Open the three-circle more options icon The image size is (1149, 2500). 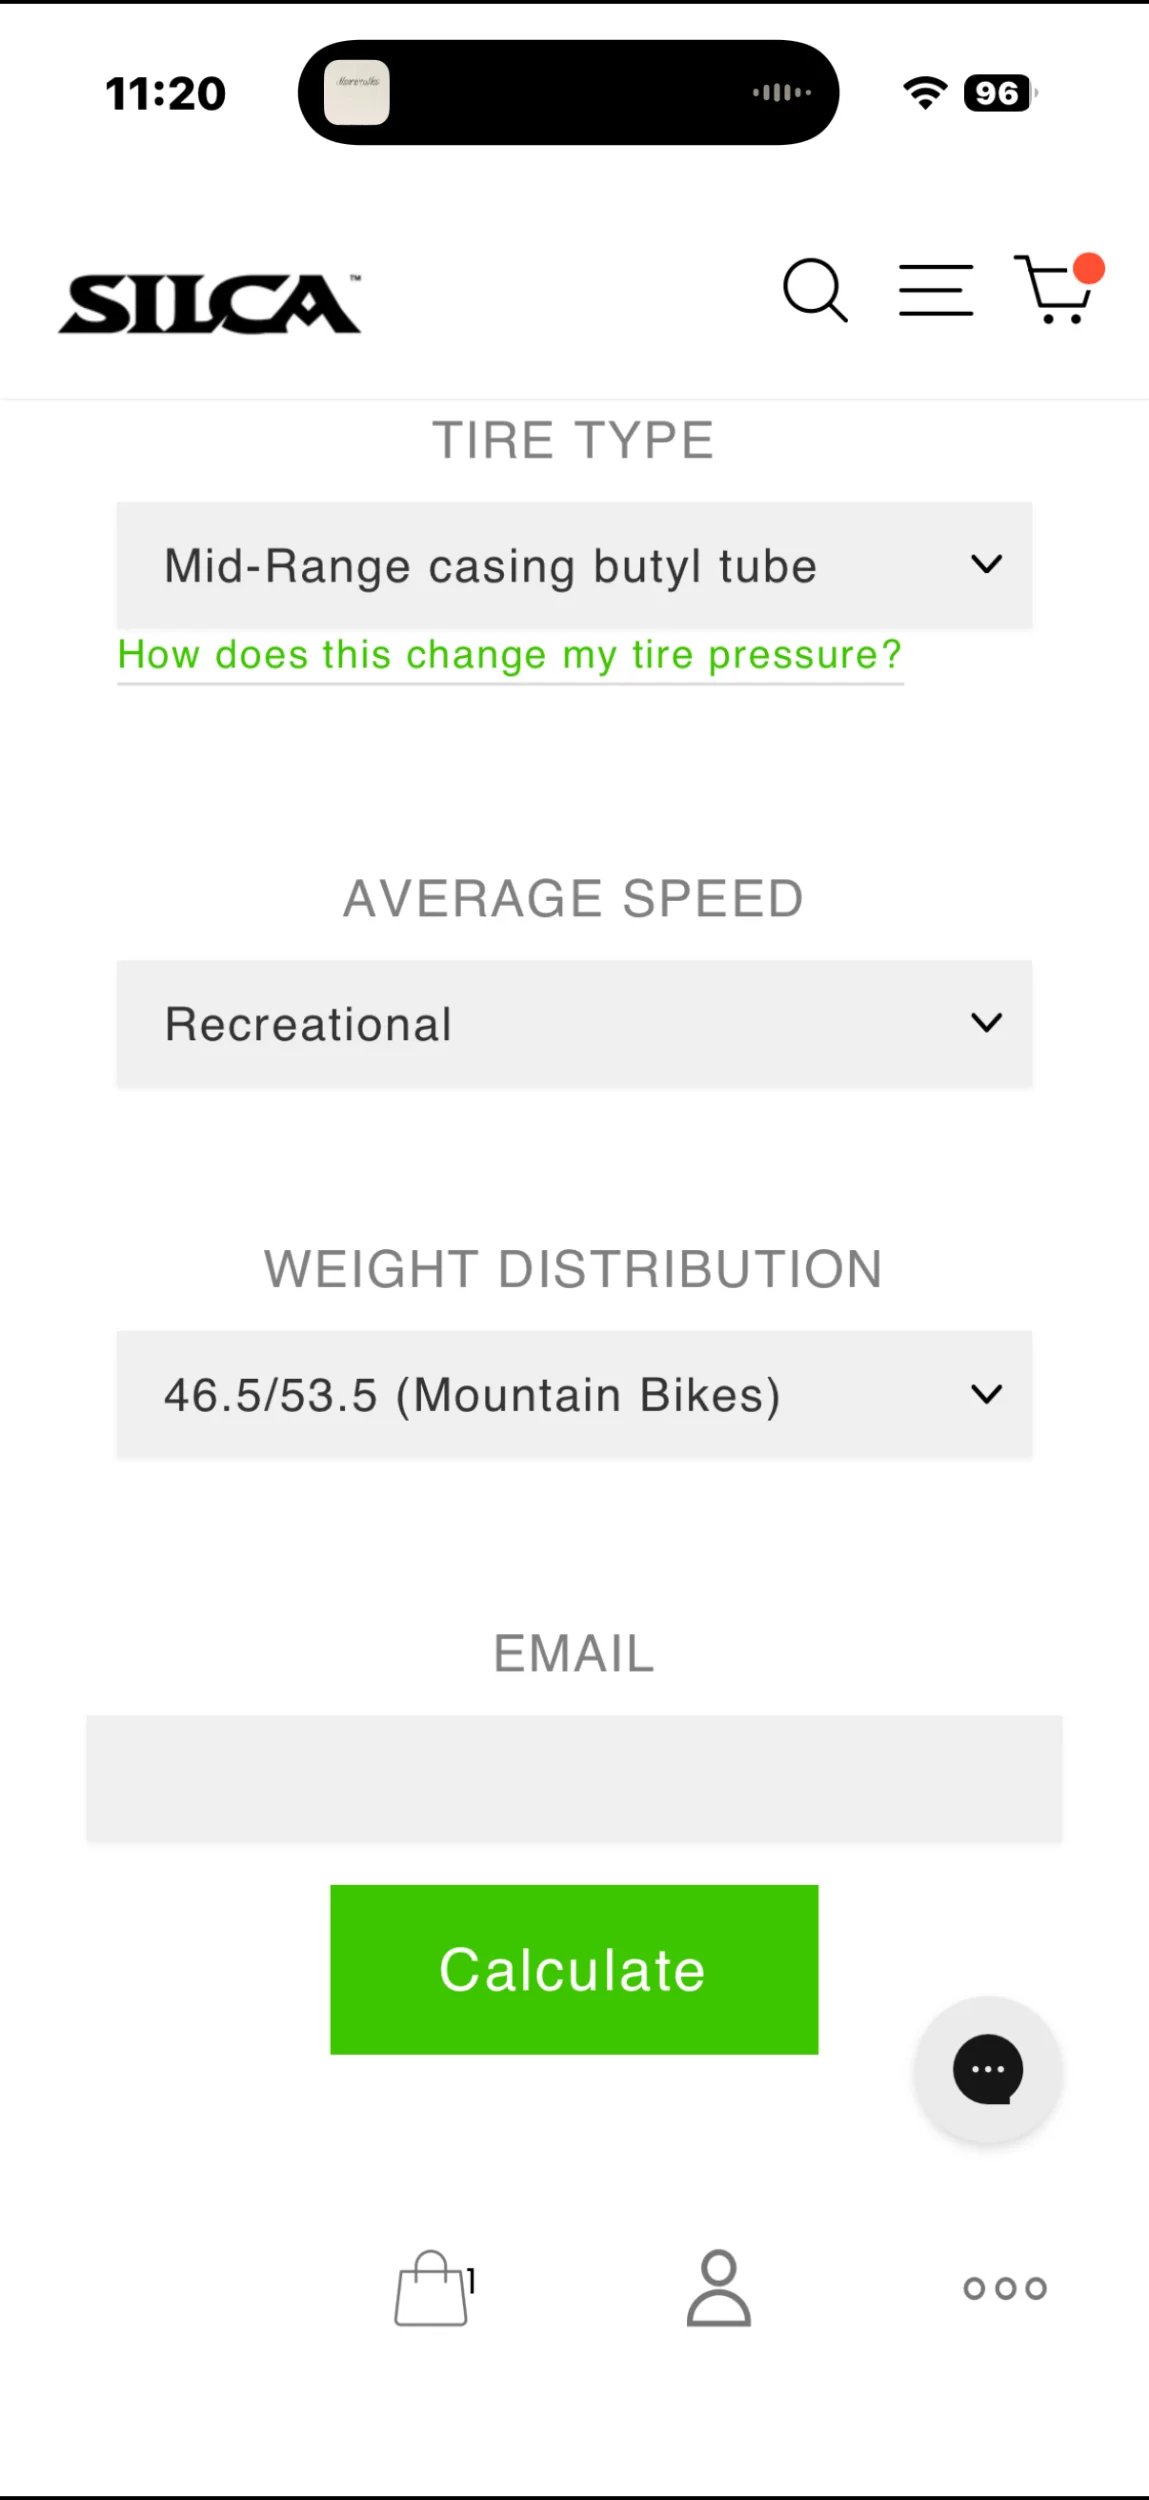point(1005,2288)
